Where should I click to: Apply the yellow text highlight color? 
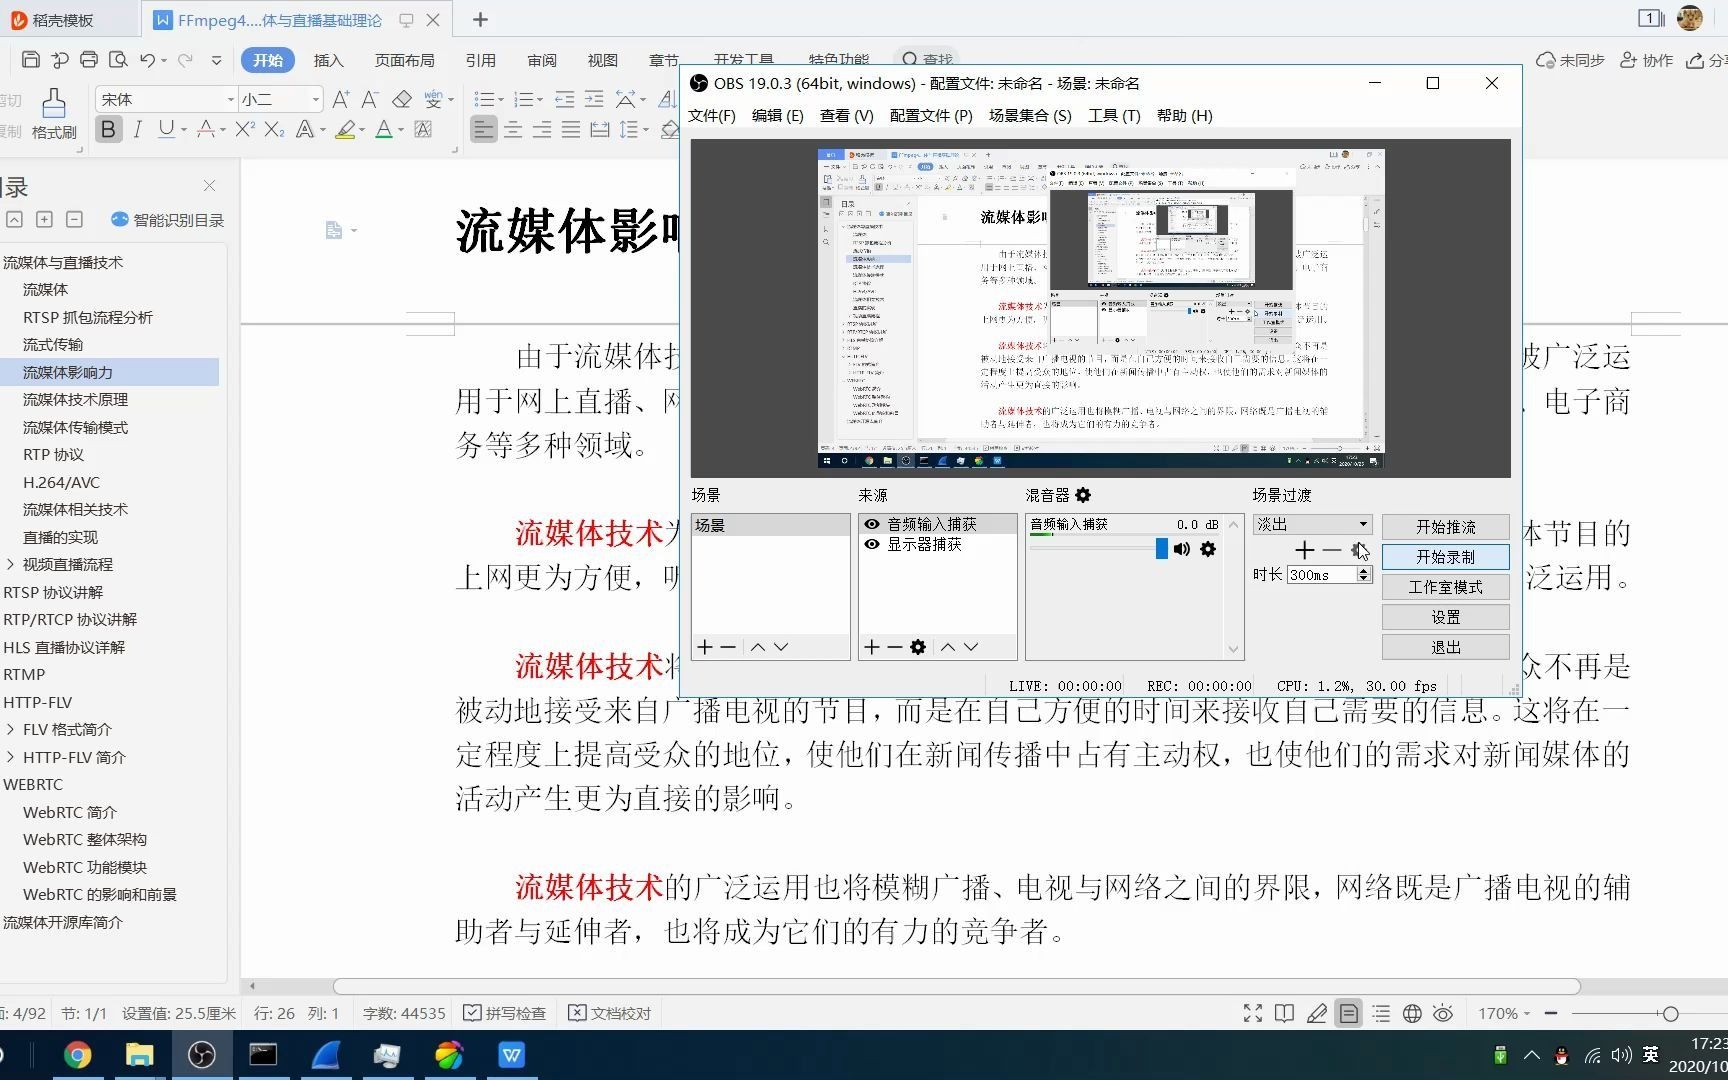tap(344, 129)
